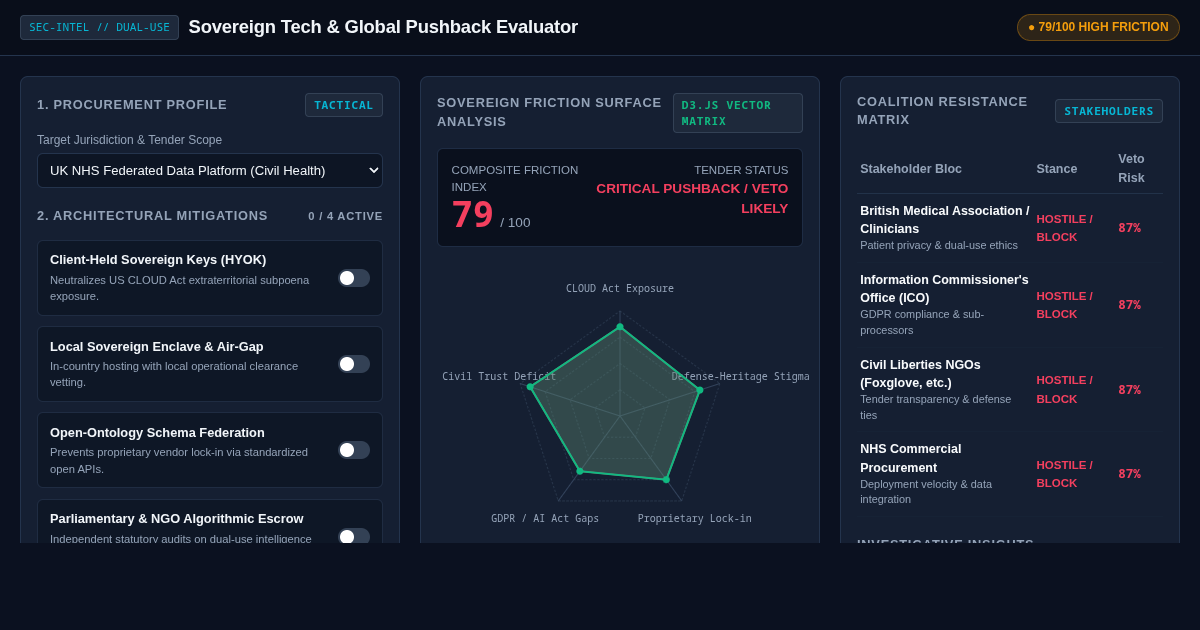Image resolution: width=1200 pixels, height=630 pixels.
Task: Click the TACTICAL tag
Action: (344, 105)
